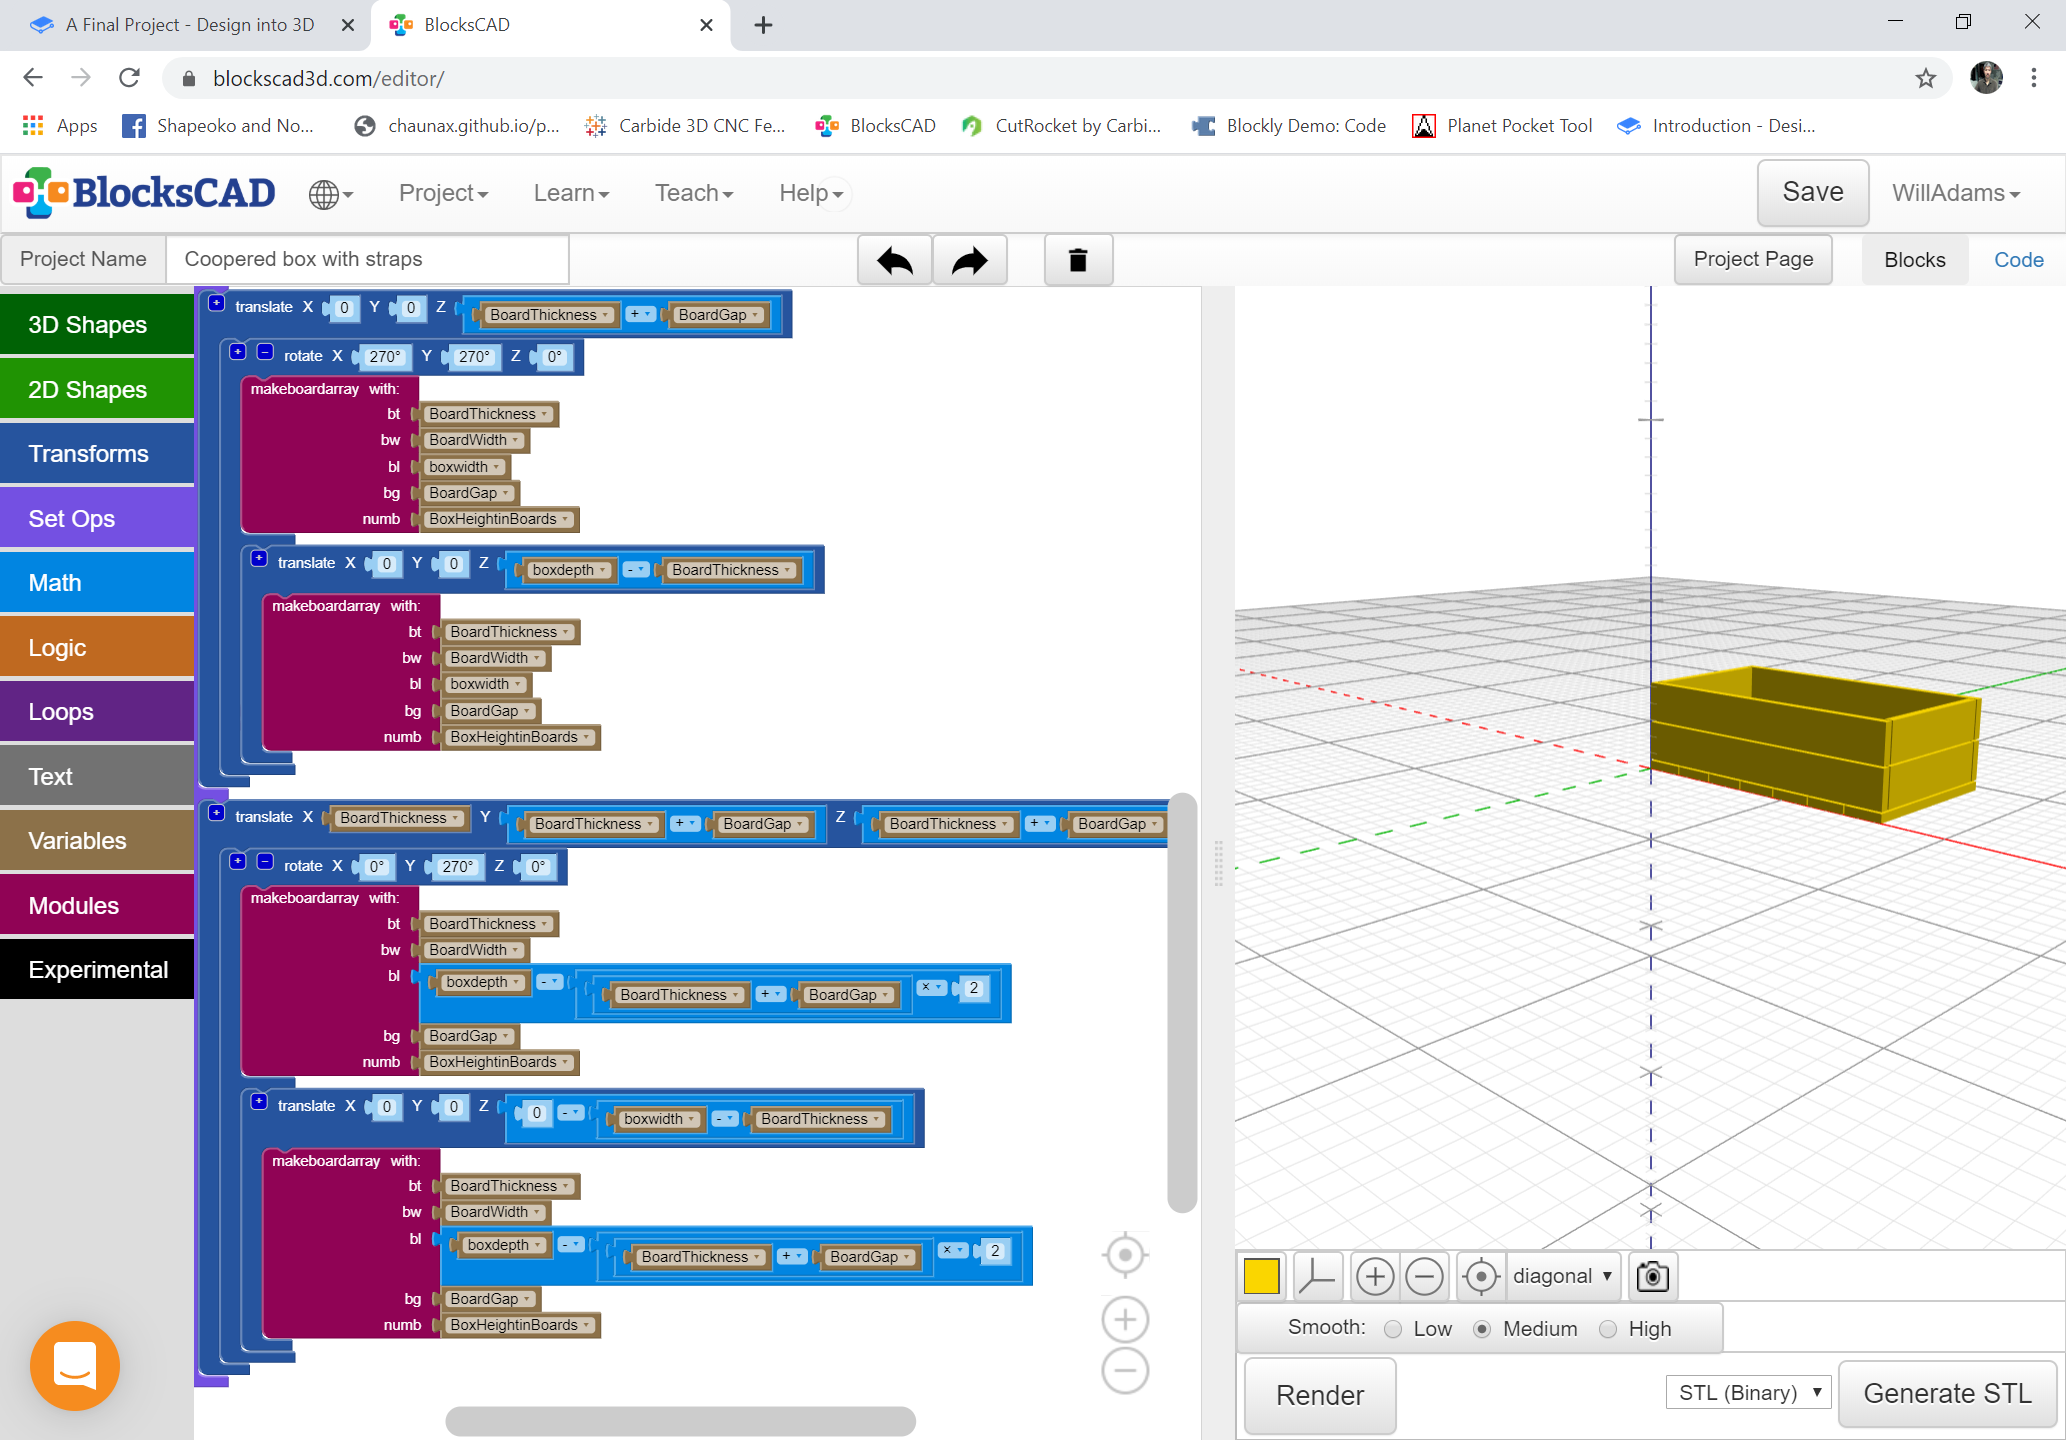Zoom out the 3D render view

tap(1424, 1277)
